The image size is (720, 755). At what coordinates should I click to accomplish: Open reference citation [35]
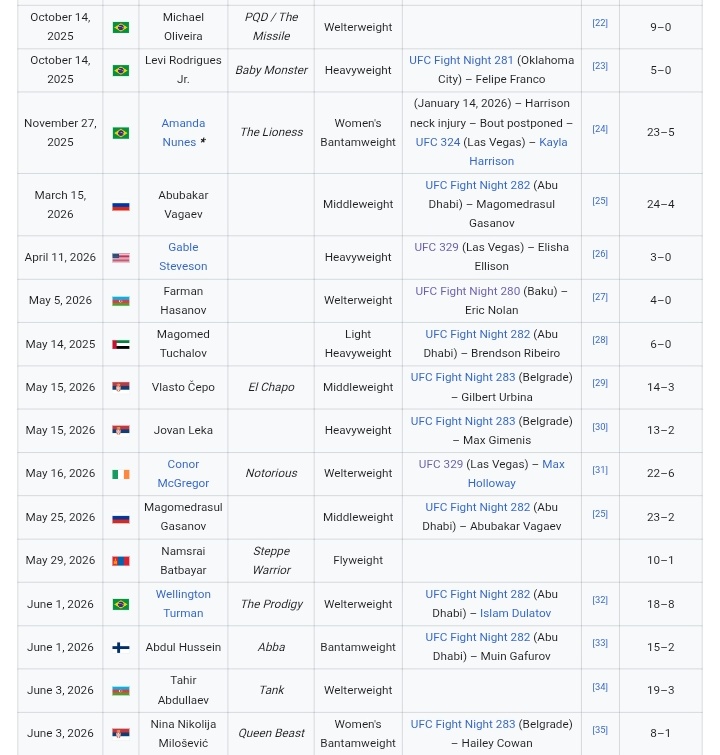point(600,730)
